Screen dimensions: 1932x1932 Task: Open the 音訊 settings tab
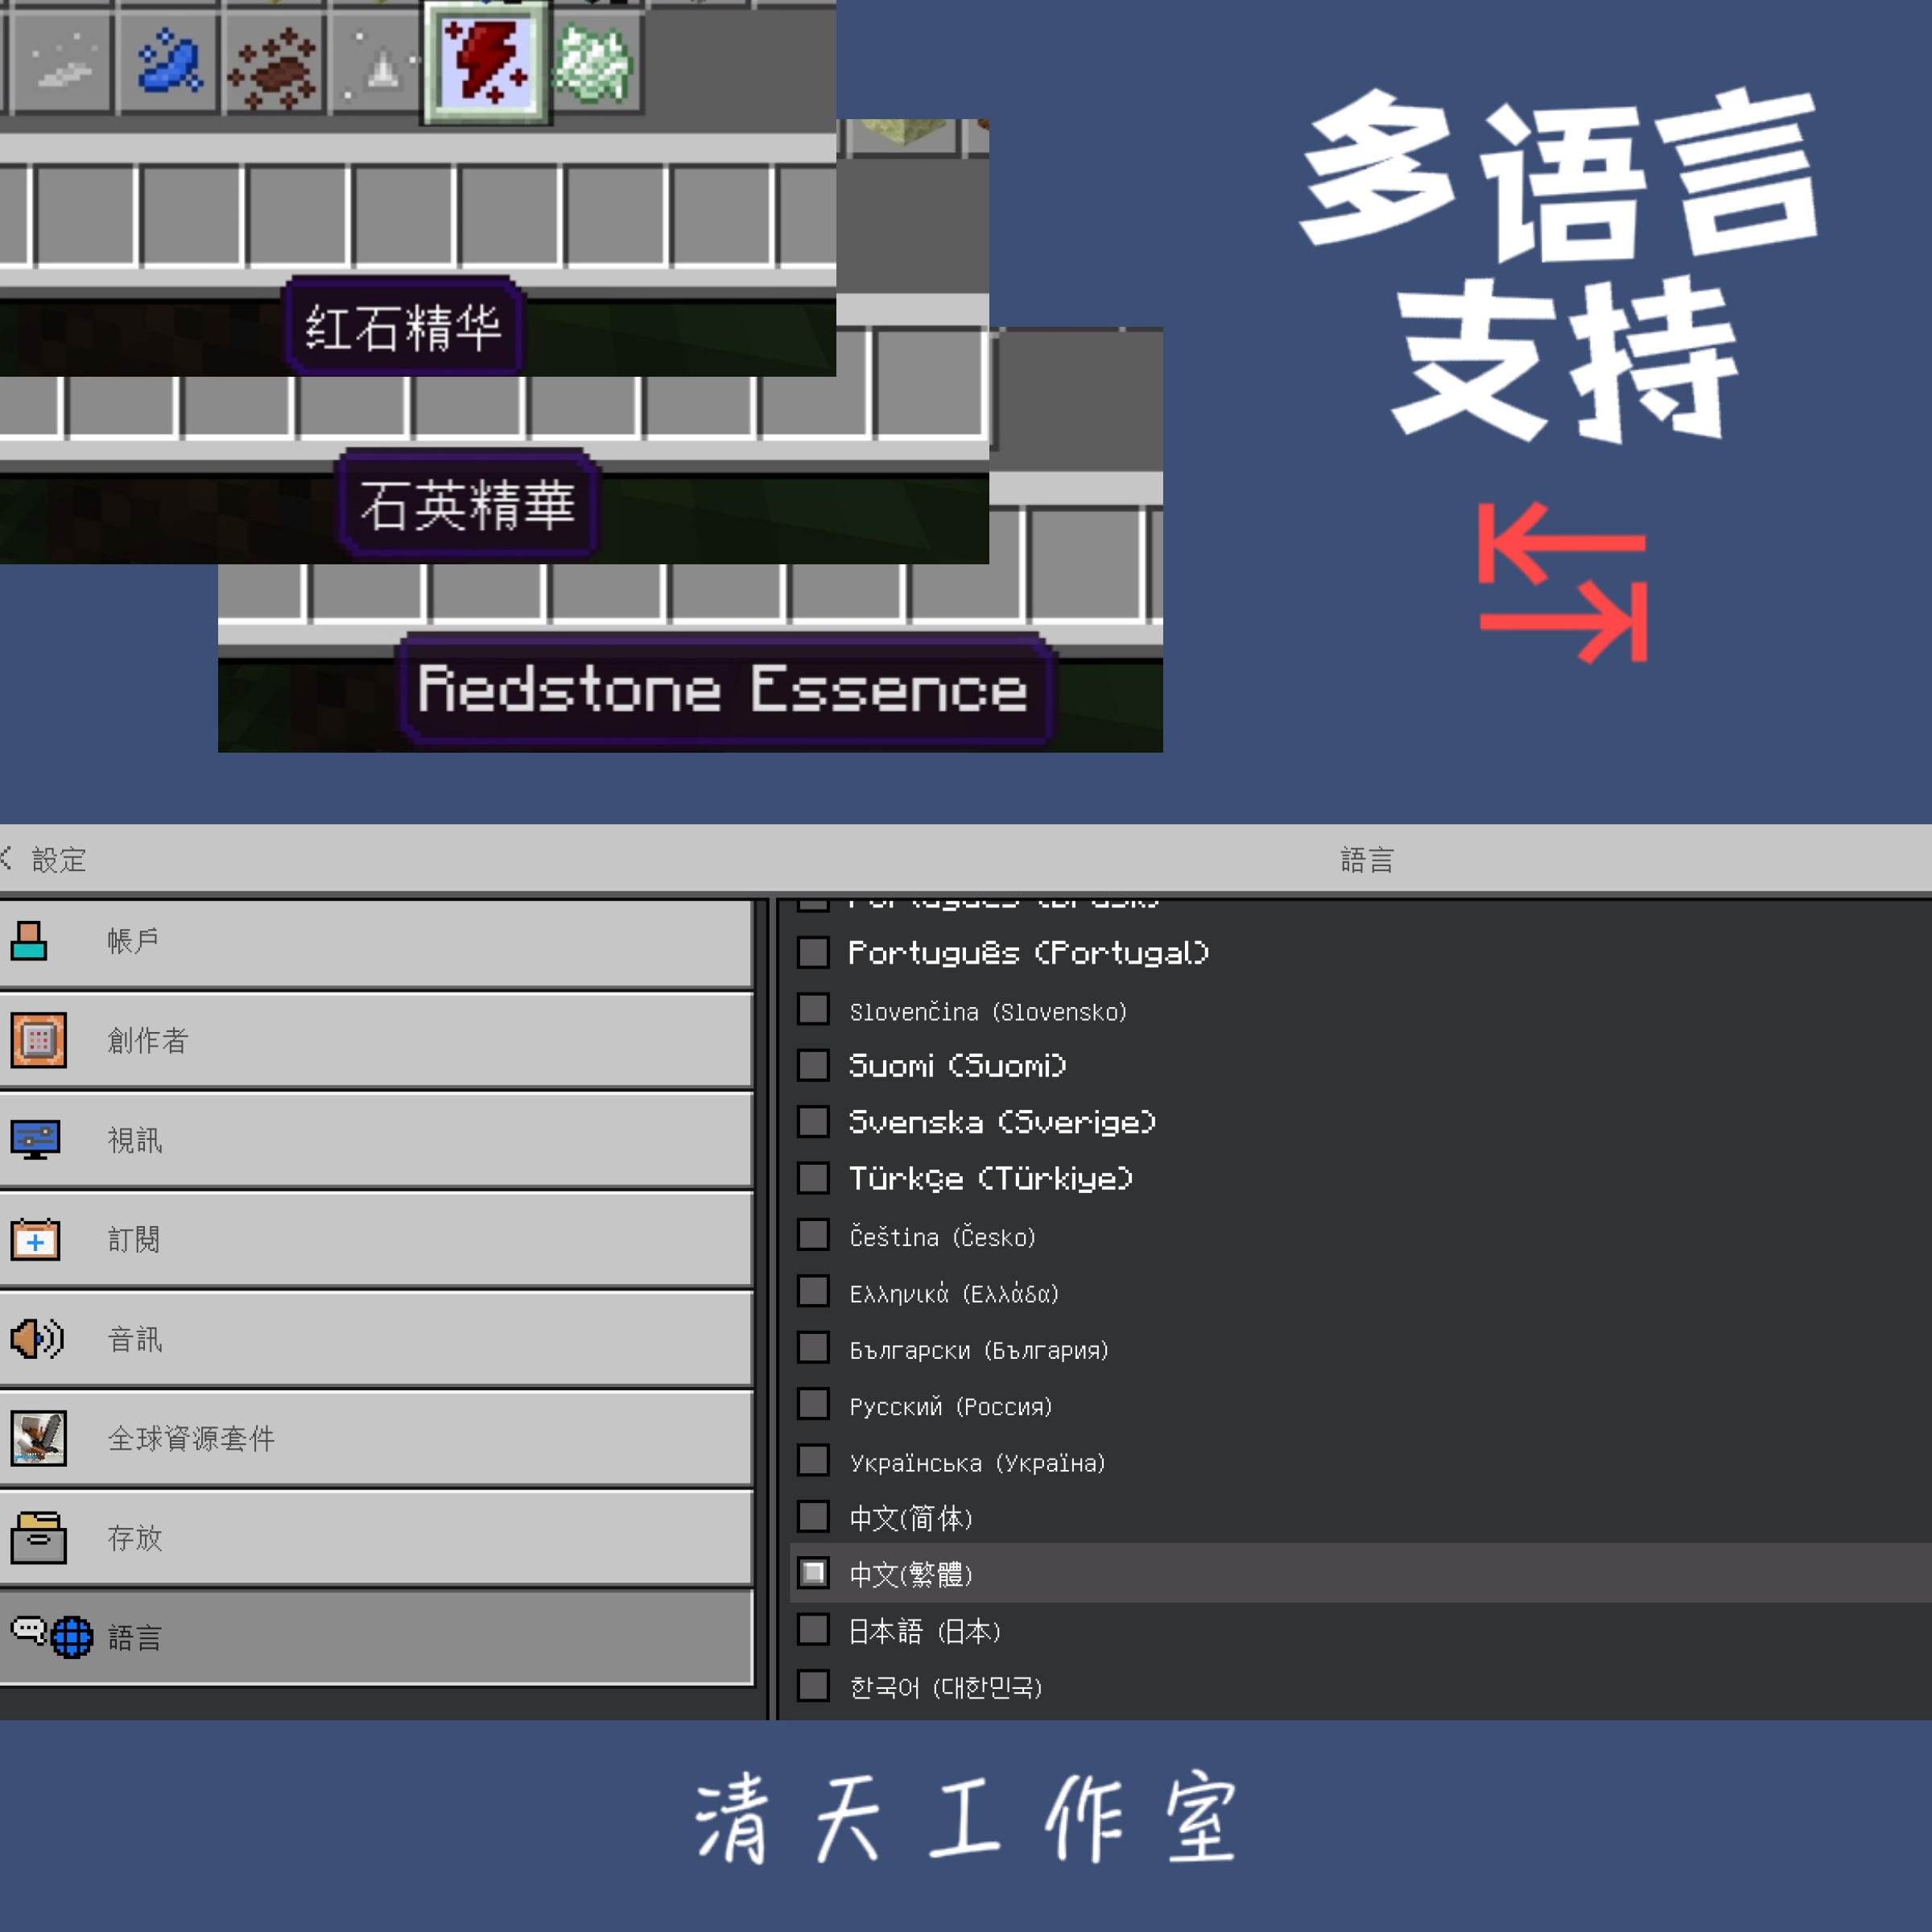click(376, 1339)
